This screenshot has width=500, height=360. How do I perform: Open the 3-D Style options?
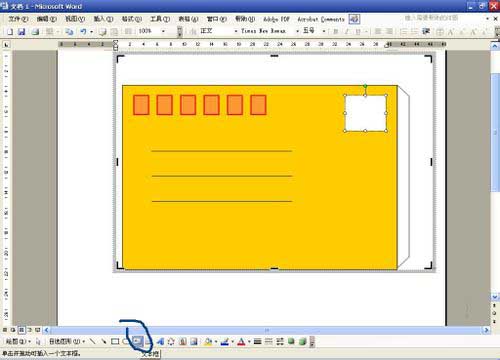pos(303,341)
